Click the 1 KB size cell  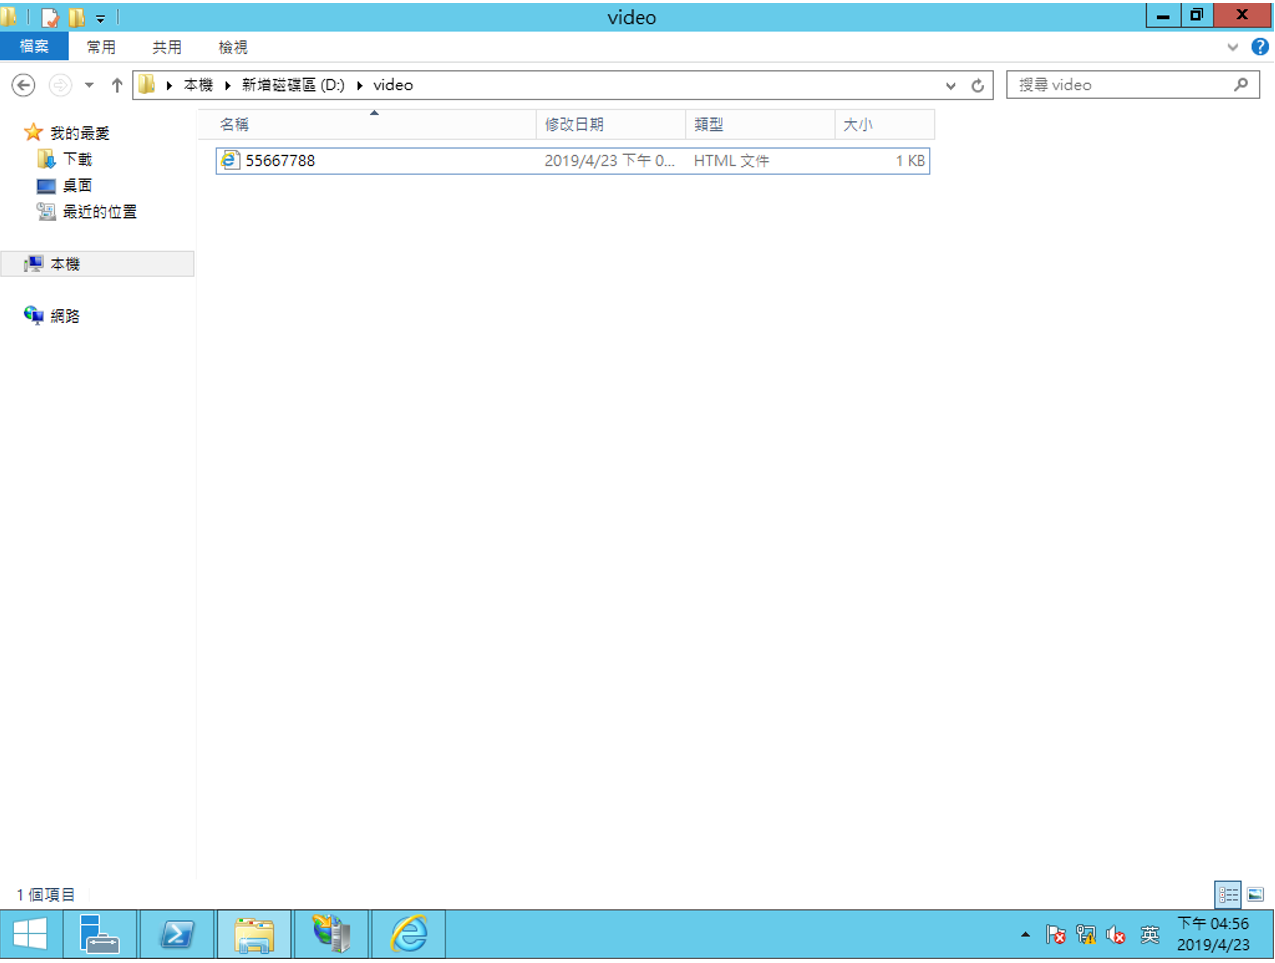(x=910, y=160)
